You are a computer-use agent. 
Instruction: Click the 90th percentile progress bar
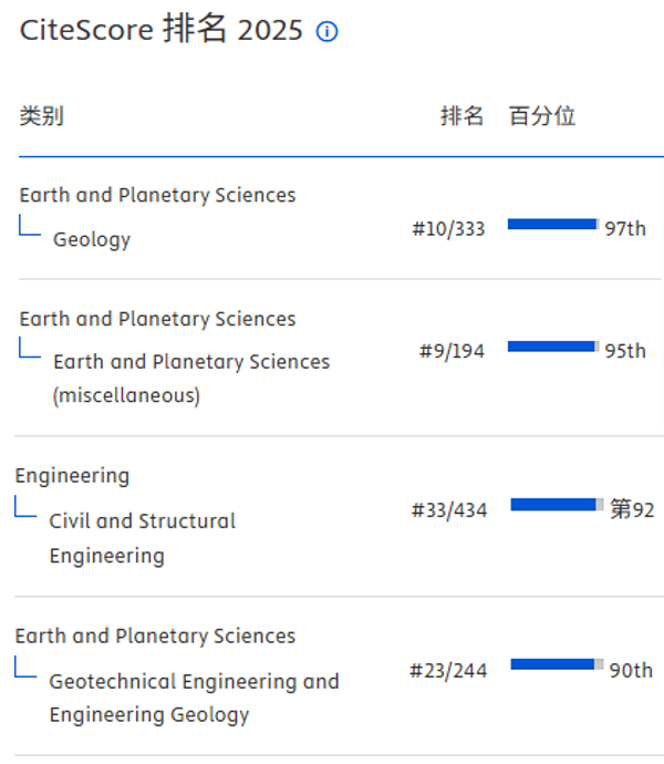[x=557, y=664]
